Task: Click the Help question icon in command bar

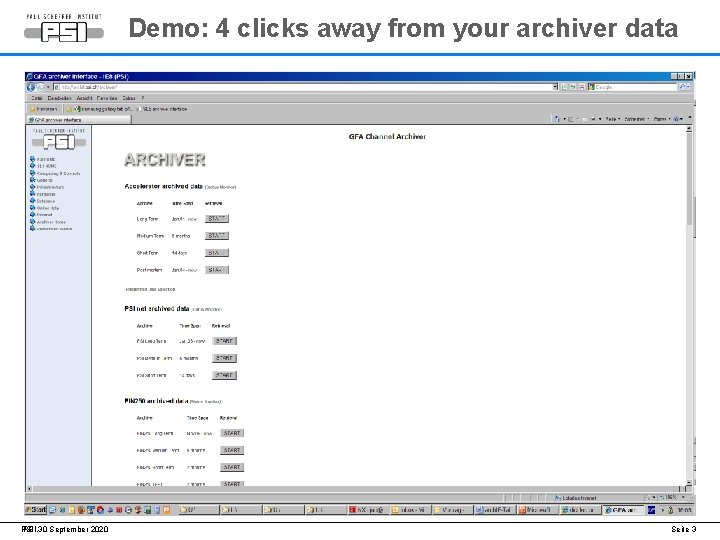Action: click(x=676, y=119)
